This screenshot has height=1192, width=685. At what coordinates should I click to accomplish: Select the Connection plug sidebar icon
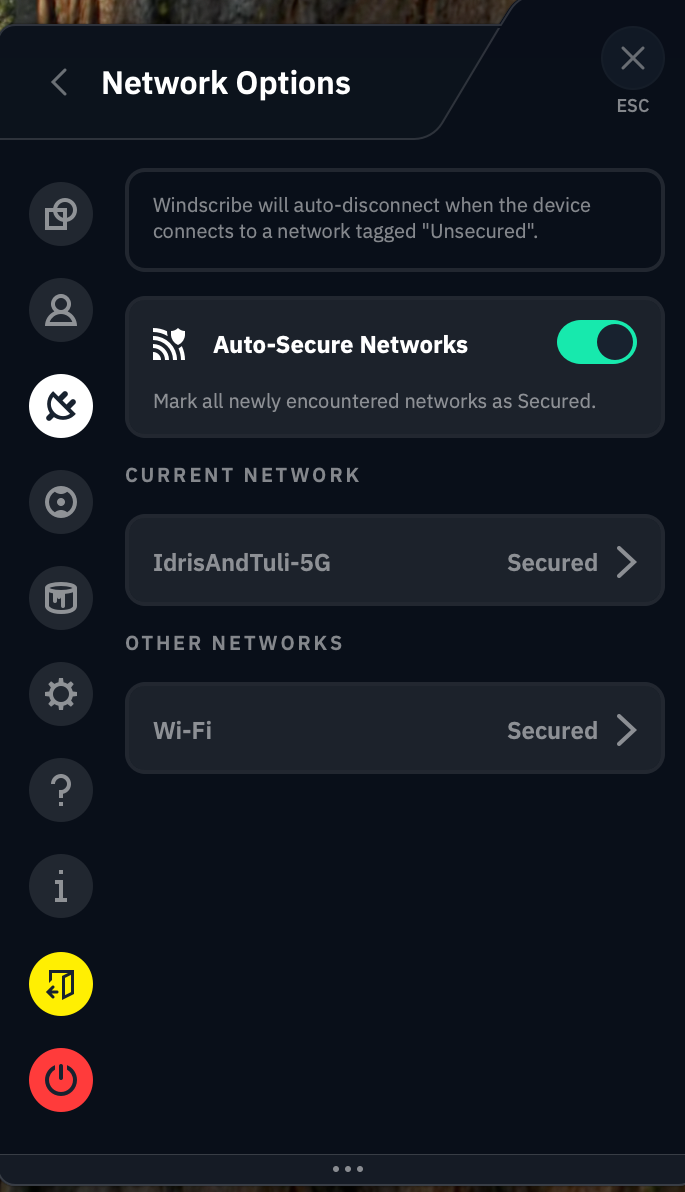pyautogui.click(x=61, y=406)
